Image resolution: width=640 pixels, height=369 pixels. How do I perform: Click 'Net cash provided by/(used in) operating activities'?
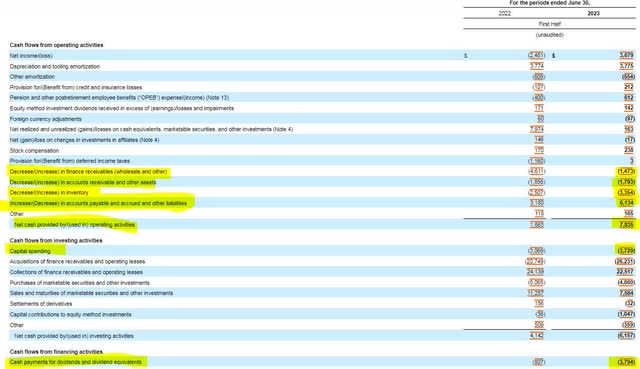coord(74,225)
